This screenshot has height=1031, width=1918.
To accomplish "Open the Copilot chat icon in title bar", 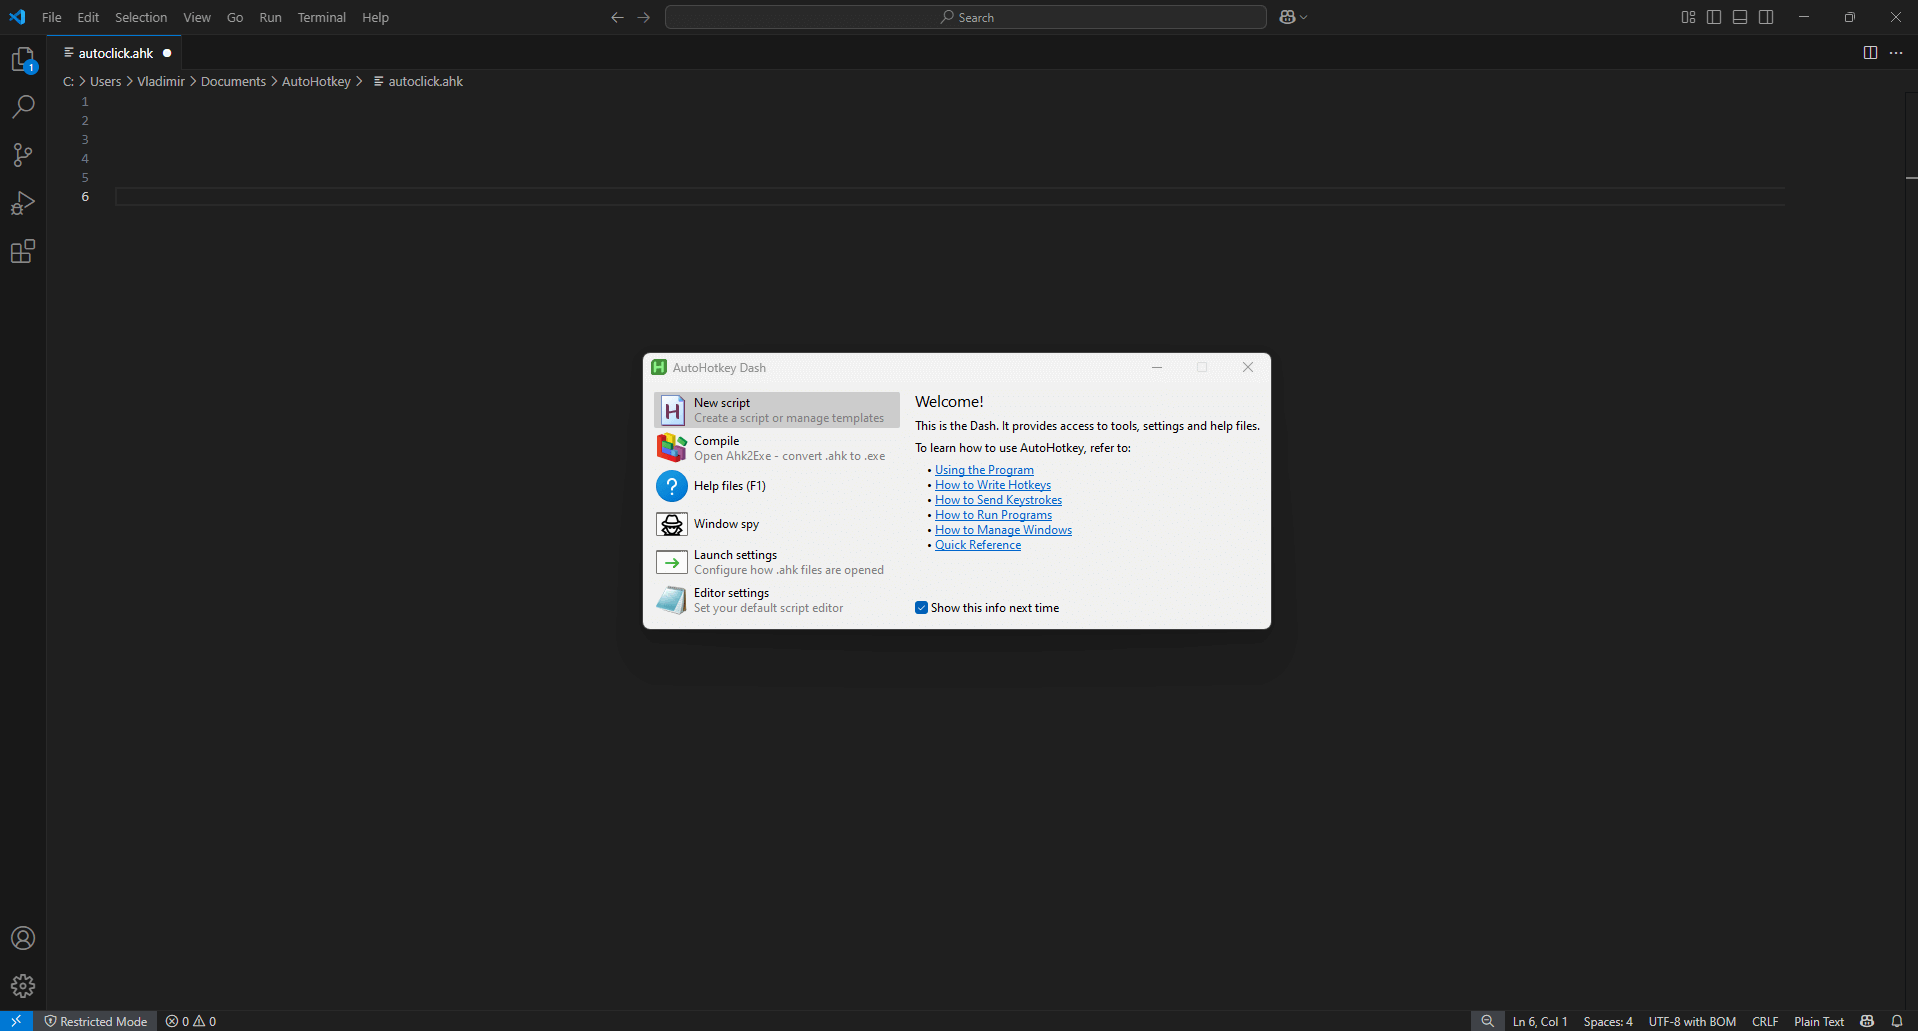I will (x=1288, y=17).
